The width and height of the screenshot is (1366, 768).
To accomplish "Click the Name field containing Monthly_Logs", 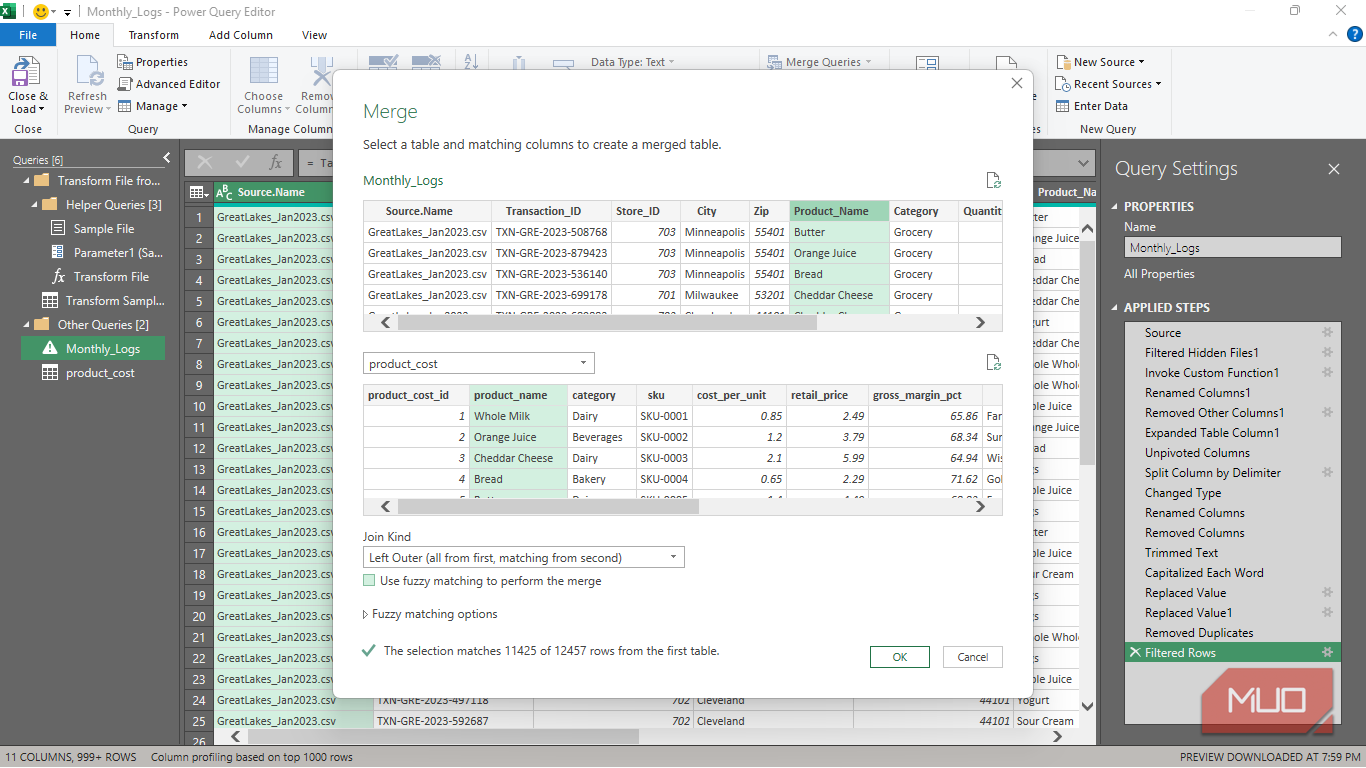I will (1232, 248).
